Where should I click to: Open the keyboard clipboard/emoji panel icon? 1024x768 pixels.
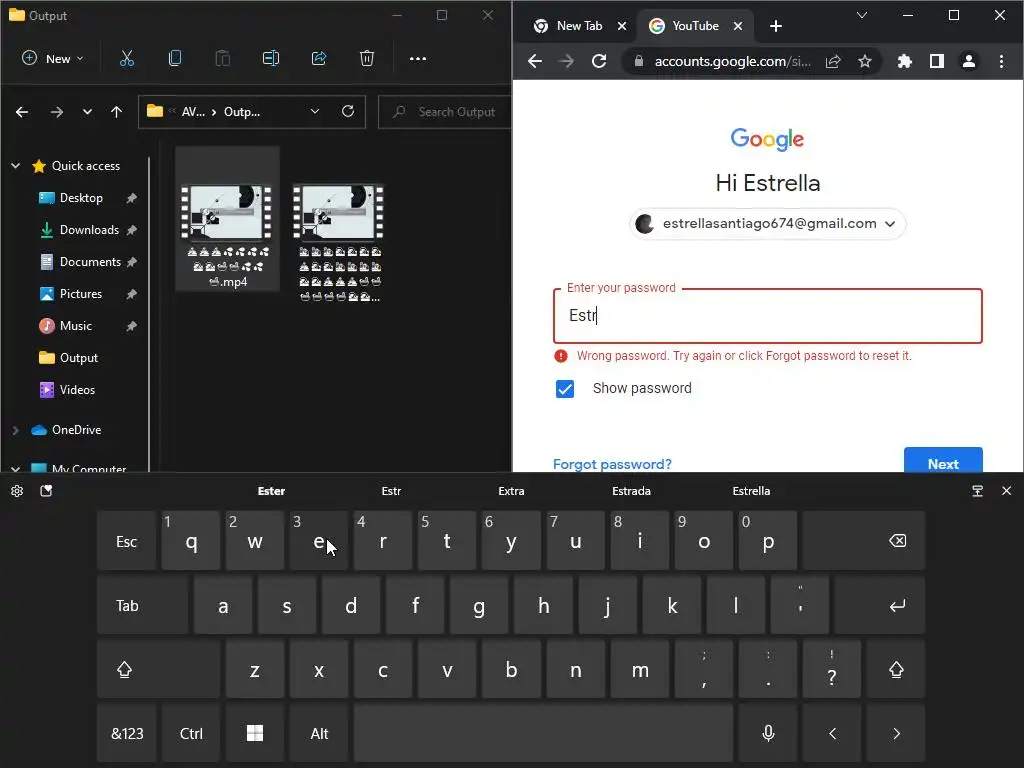[x=46, y=491]
